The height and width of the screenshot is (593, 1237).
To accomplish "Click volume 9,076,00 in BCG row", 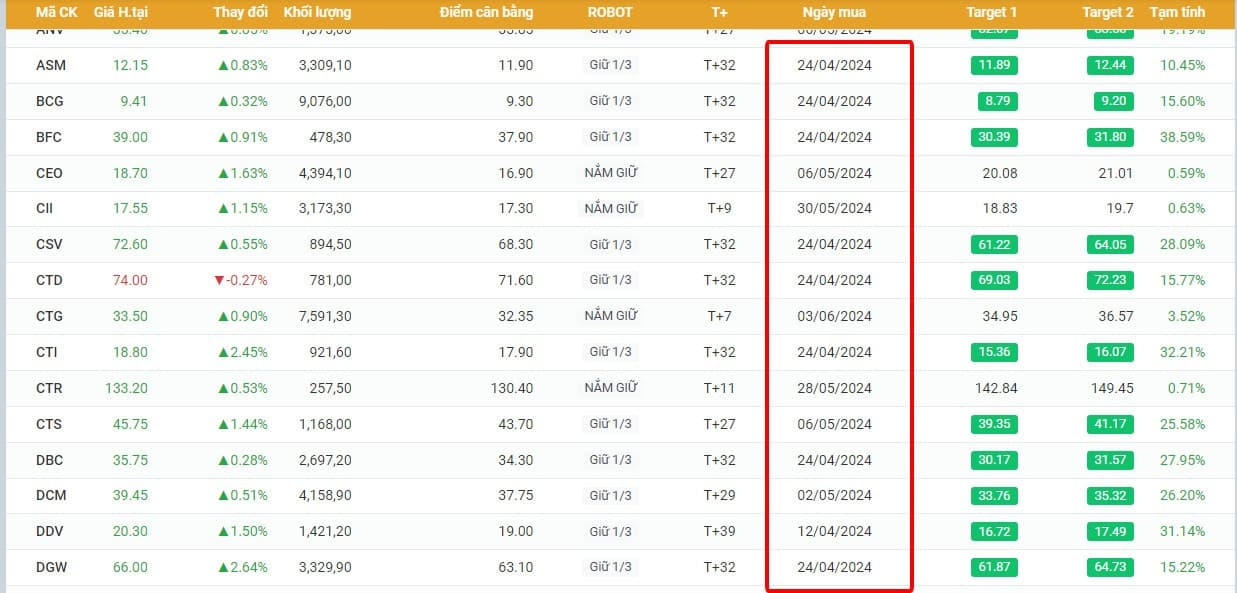I will (324, 101).
